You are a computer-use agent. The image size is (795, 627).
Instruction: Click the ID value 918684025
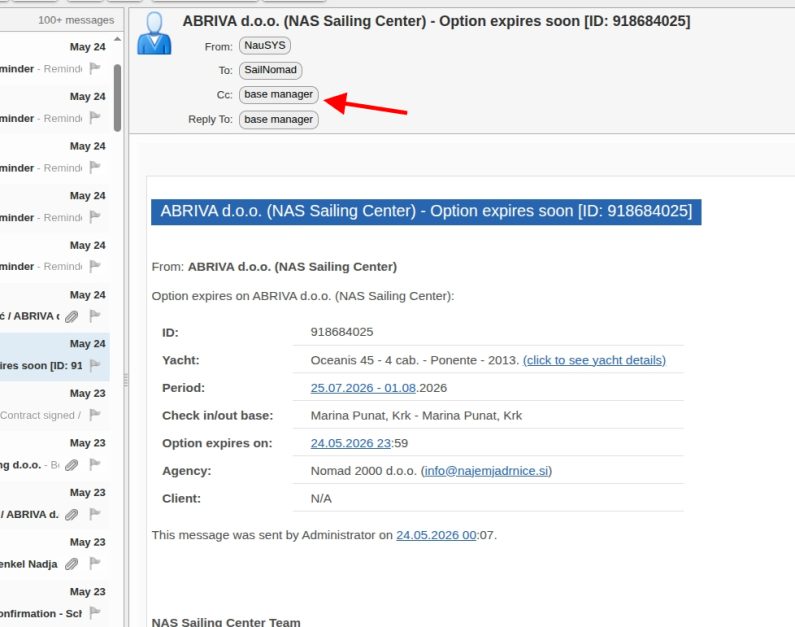pyautogui.click(x=342, y=332)
